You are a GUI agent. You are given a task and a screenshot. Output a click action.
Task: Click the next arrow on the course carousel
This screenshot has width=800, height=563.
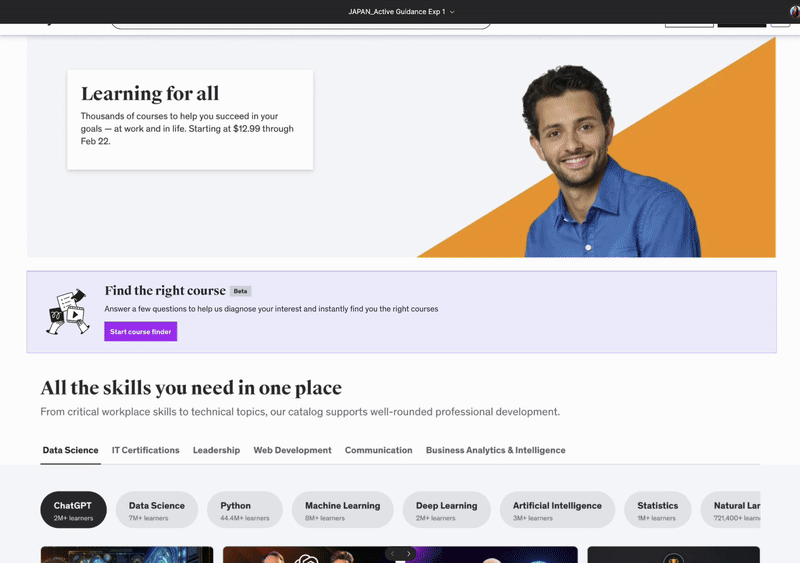[x=409, y=553]
